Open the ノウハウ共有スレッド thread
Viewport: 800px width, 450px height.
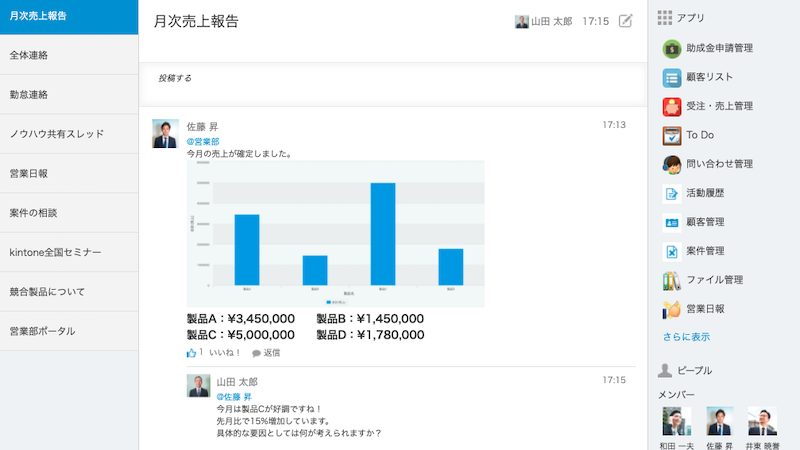tap(69, 133)
